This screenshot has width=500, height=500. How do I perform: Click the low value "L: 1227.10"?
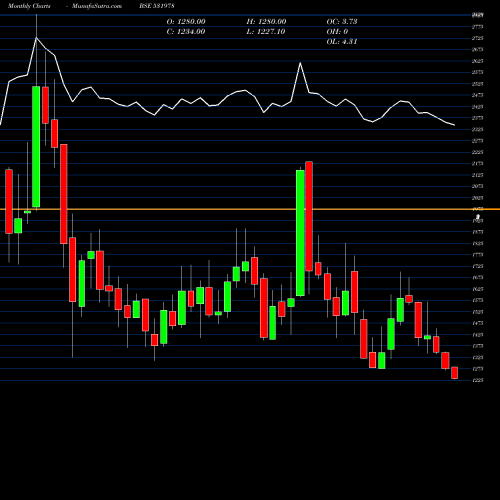point(266,32)
